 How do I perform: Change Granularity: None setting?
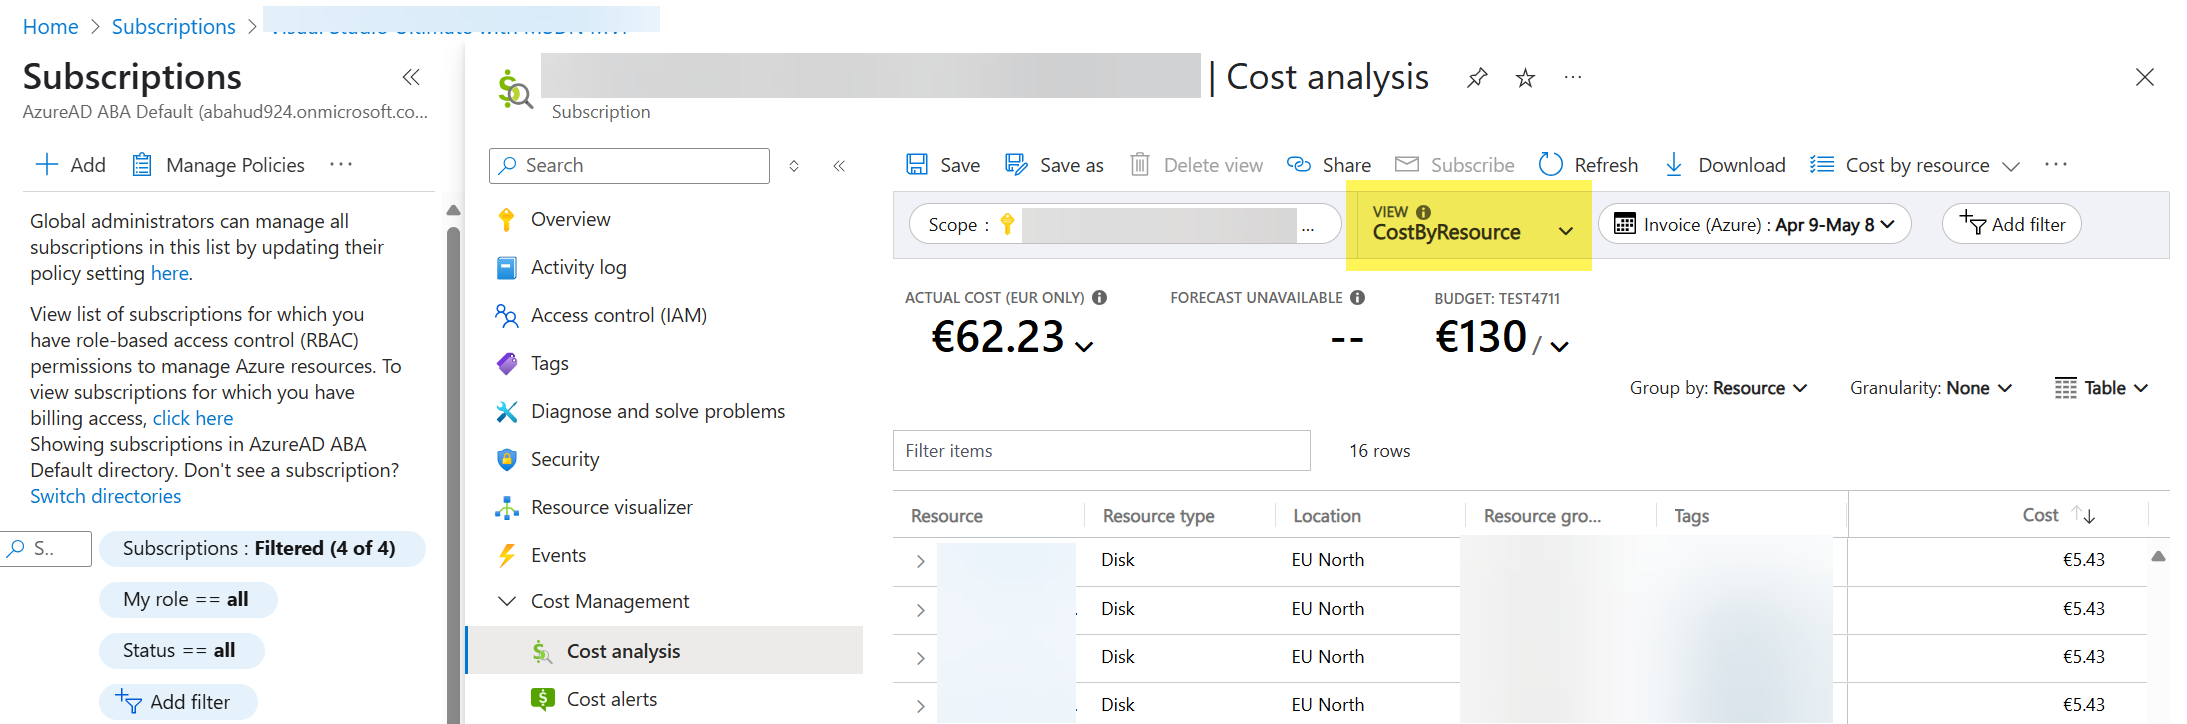(1931, 388)
